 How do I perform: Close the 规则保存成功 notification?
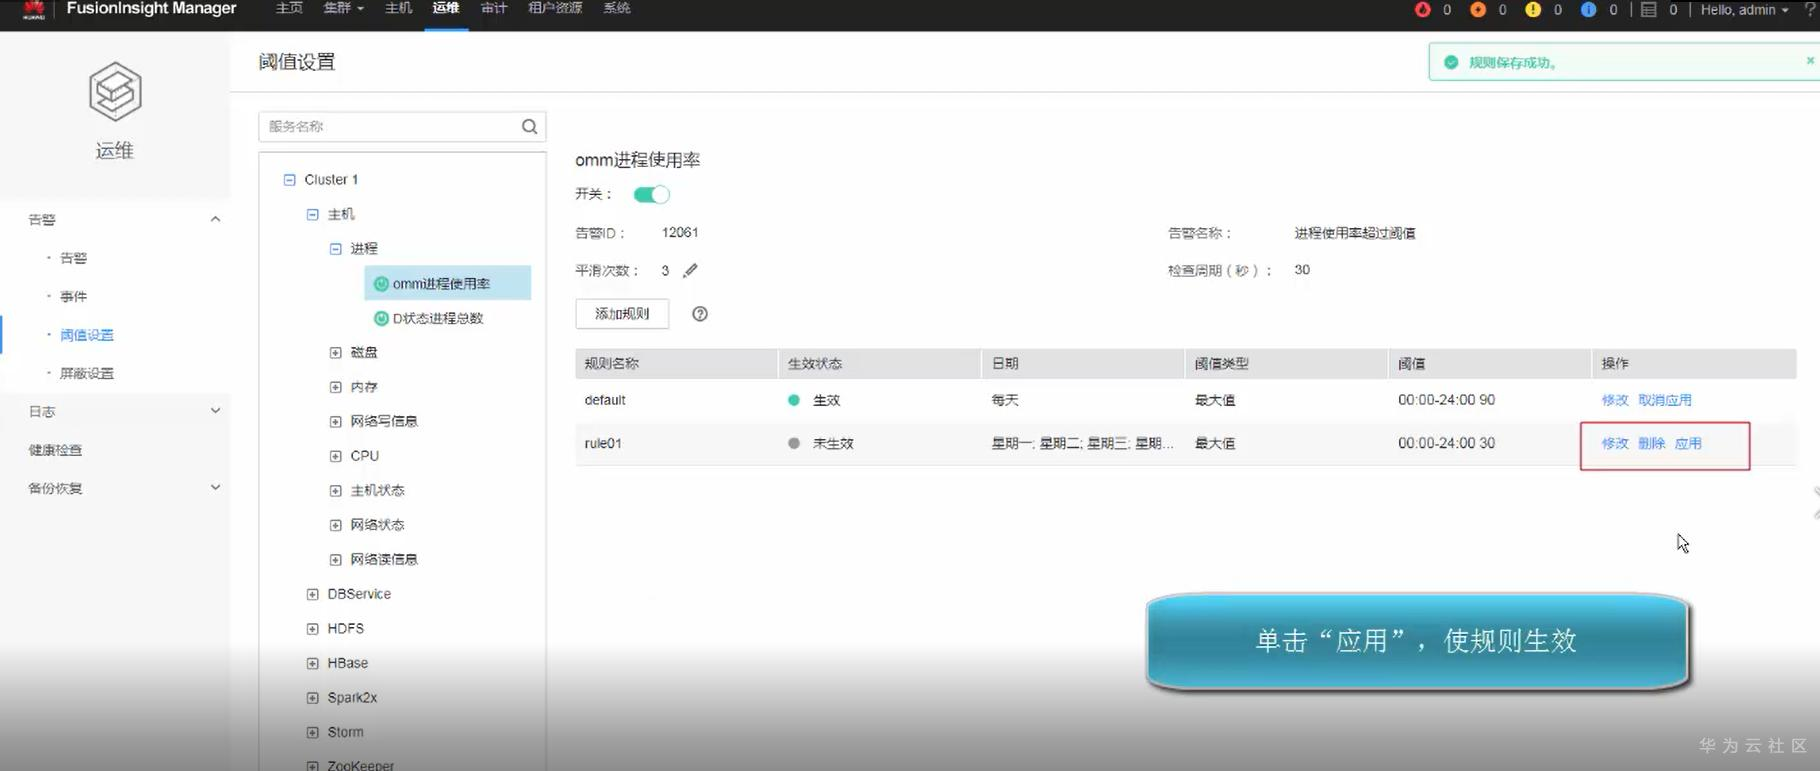(1810, 61)
